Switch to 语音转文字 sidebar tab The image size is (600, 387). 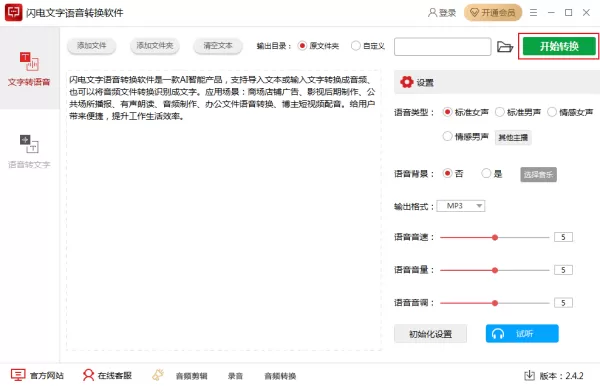click(29, 152)
